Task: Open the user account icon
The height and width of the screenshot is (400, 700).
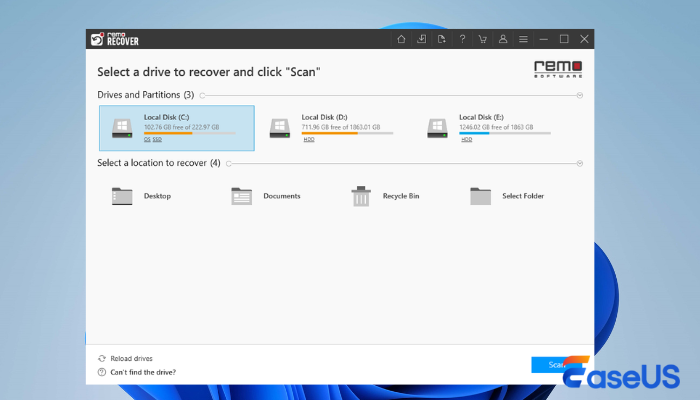Action: pyautogui.click(x=503, y=39)
